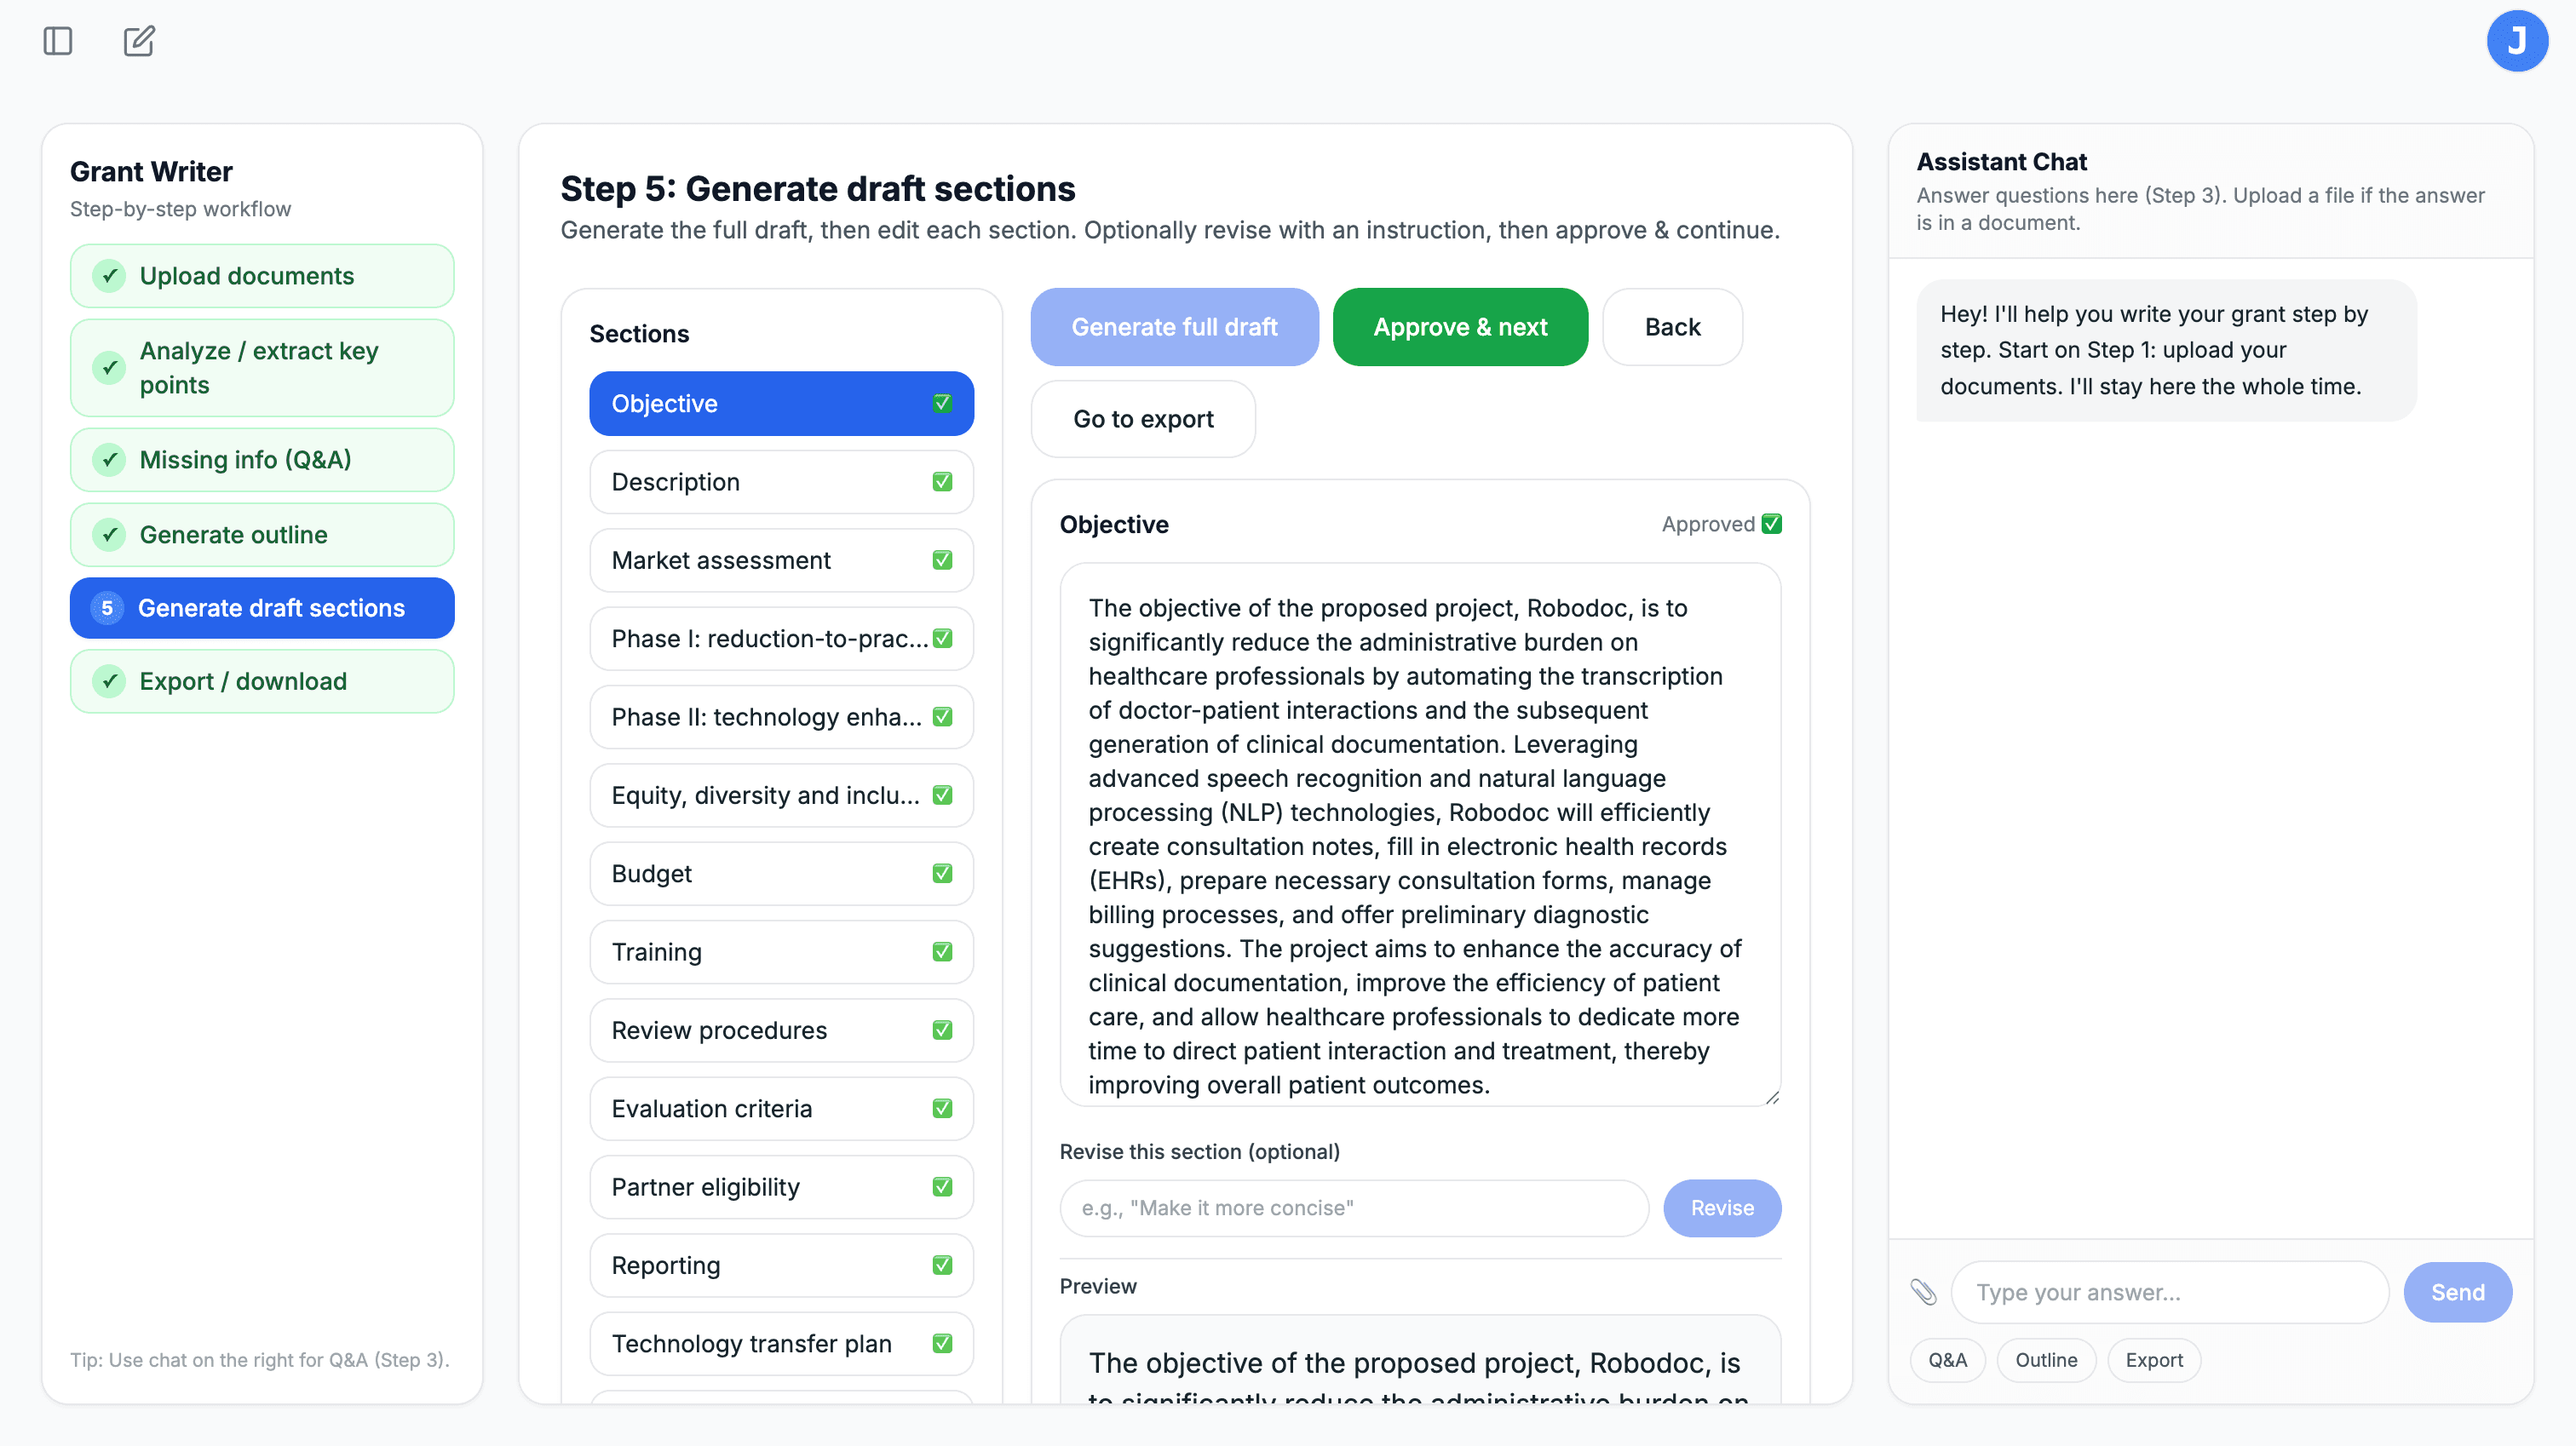Open the J user avatar
The image size is (2576, 1446).
(2517, 41)
